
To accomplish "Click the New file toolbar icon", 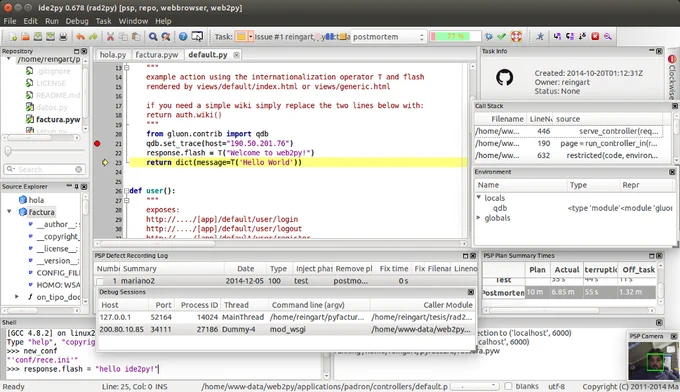I will [13, 37].
